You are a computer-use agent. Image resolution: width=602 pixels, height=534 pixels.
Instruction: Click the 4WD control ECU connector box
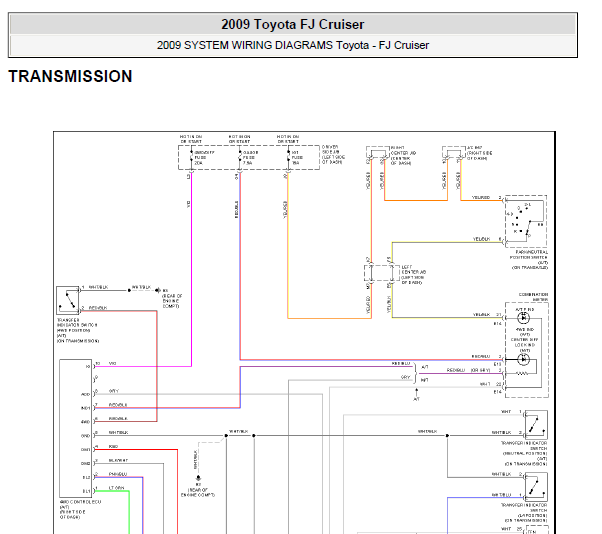76,428
